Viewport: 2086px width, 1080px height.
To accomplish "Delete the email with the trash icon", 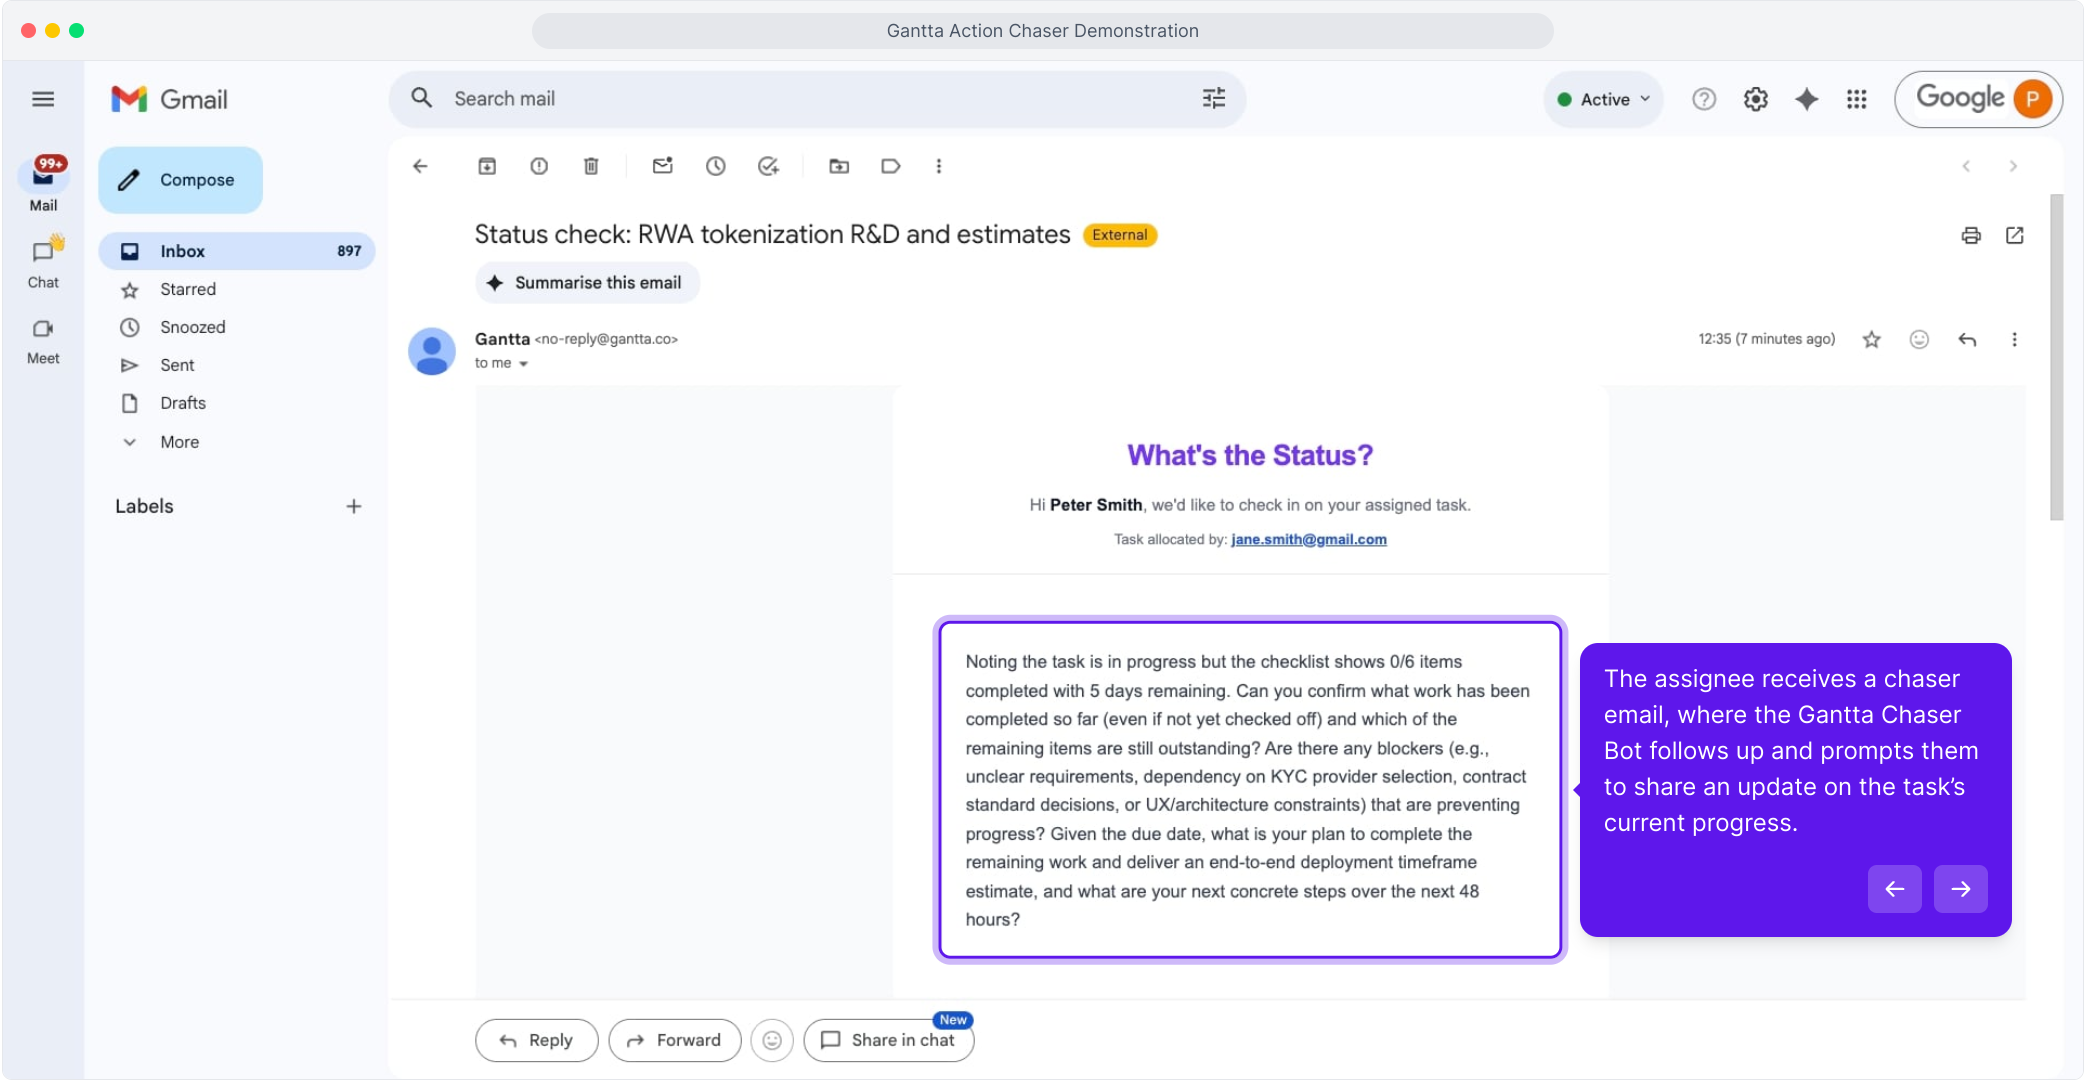I will click(x=591, y=166).
